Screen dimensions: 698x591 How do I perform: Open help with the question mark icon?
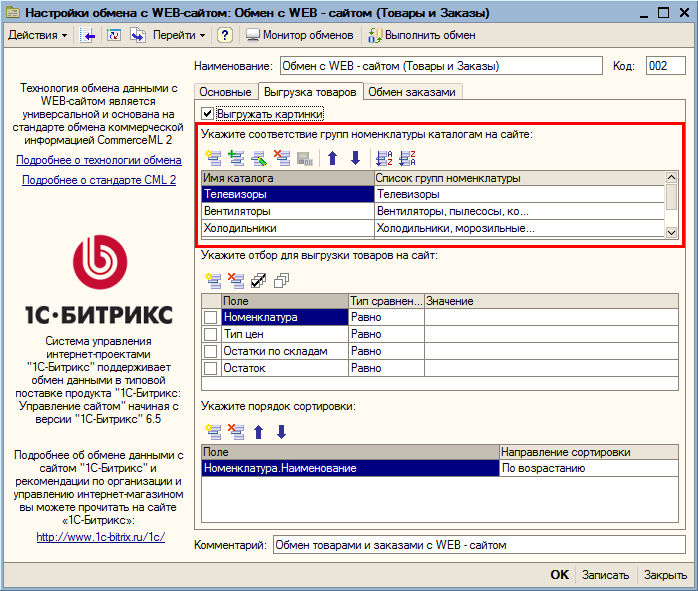pyautogui.click(x=225, y=35)
